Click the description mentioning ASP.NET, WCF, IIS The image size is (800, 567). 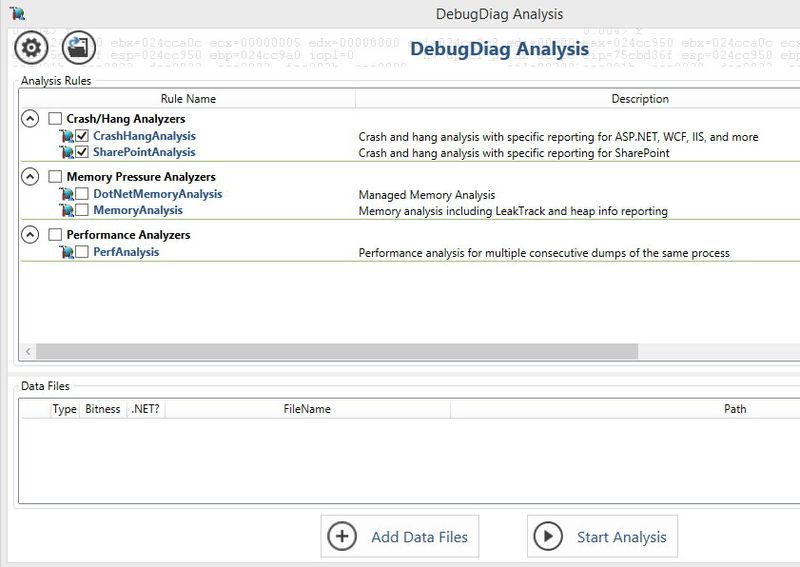click(x=558, y=137)
